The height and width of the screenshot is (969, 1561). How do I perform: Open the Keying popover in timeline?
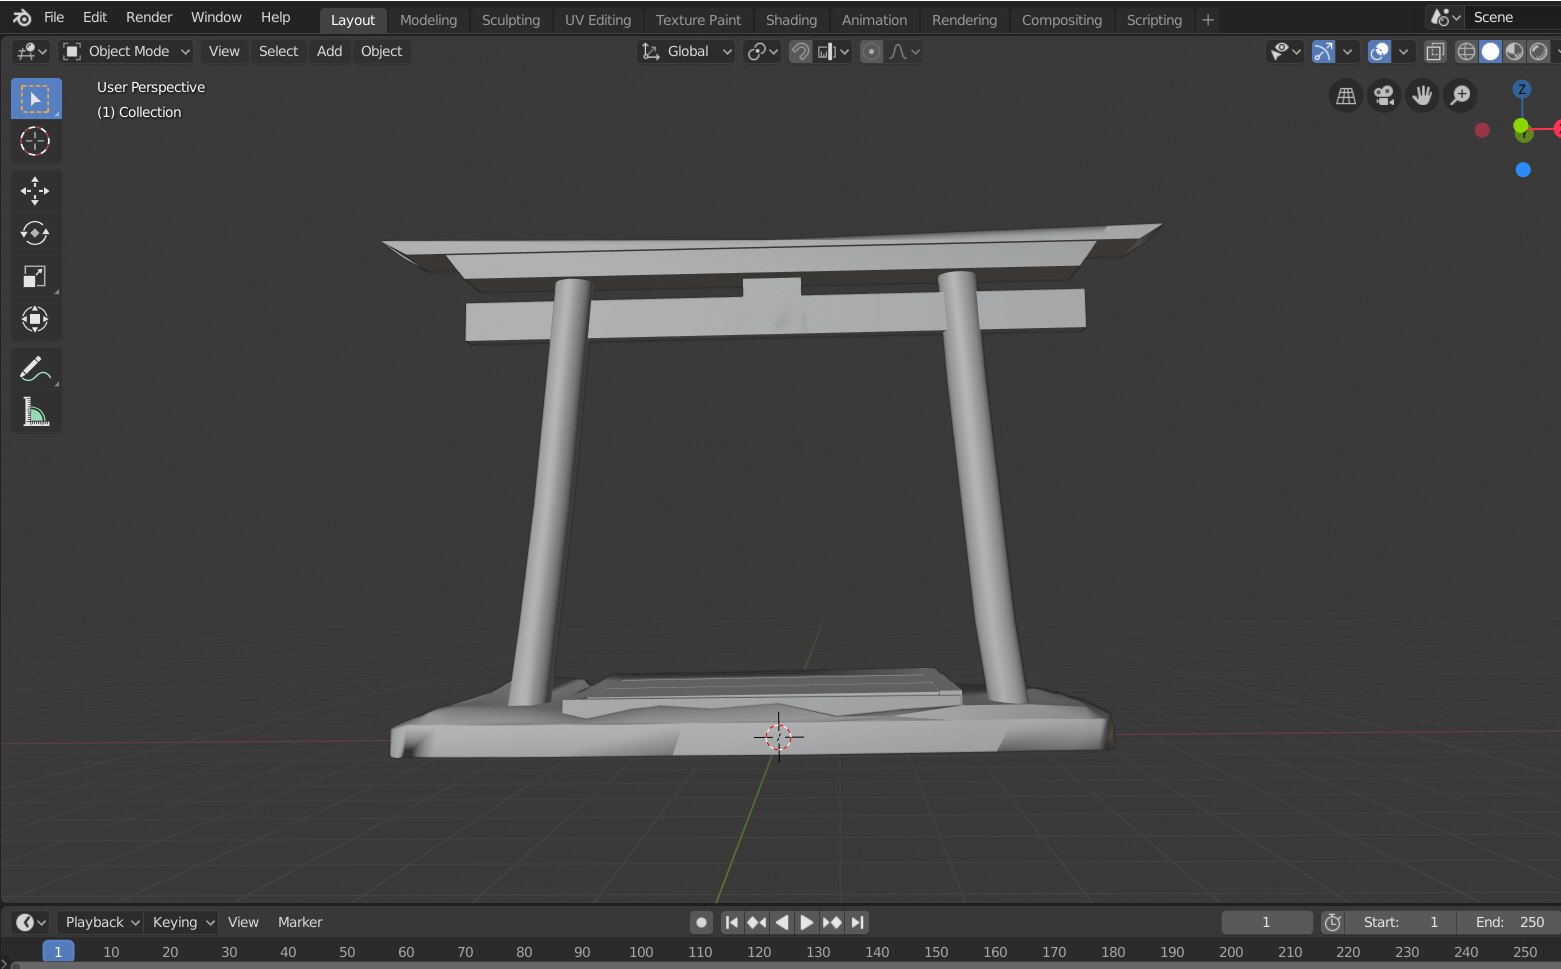coord(182,922)
